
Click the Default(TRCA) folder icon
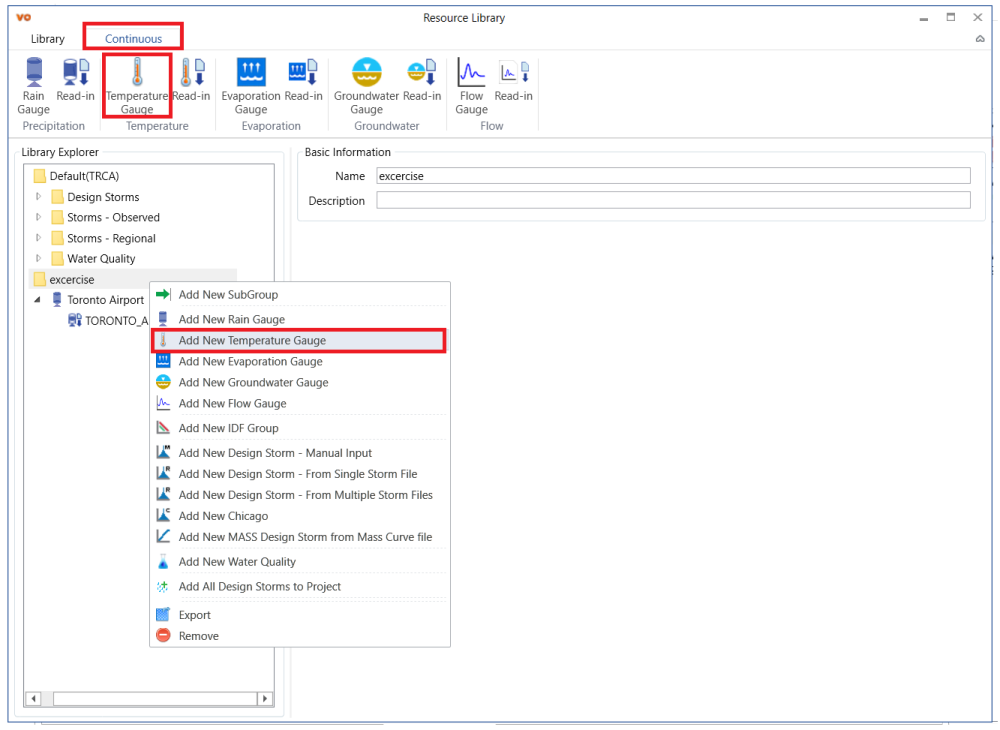click(x=40, y=176)
